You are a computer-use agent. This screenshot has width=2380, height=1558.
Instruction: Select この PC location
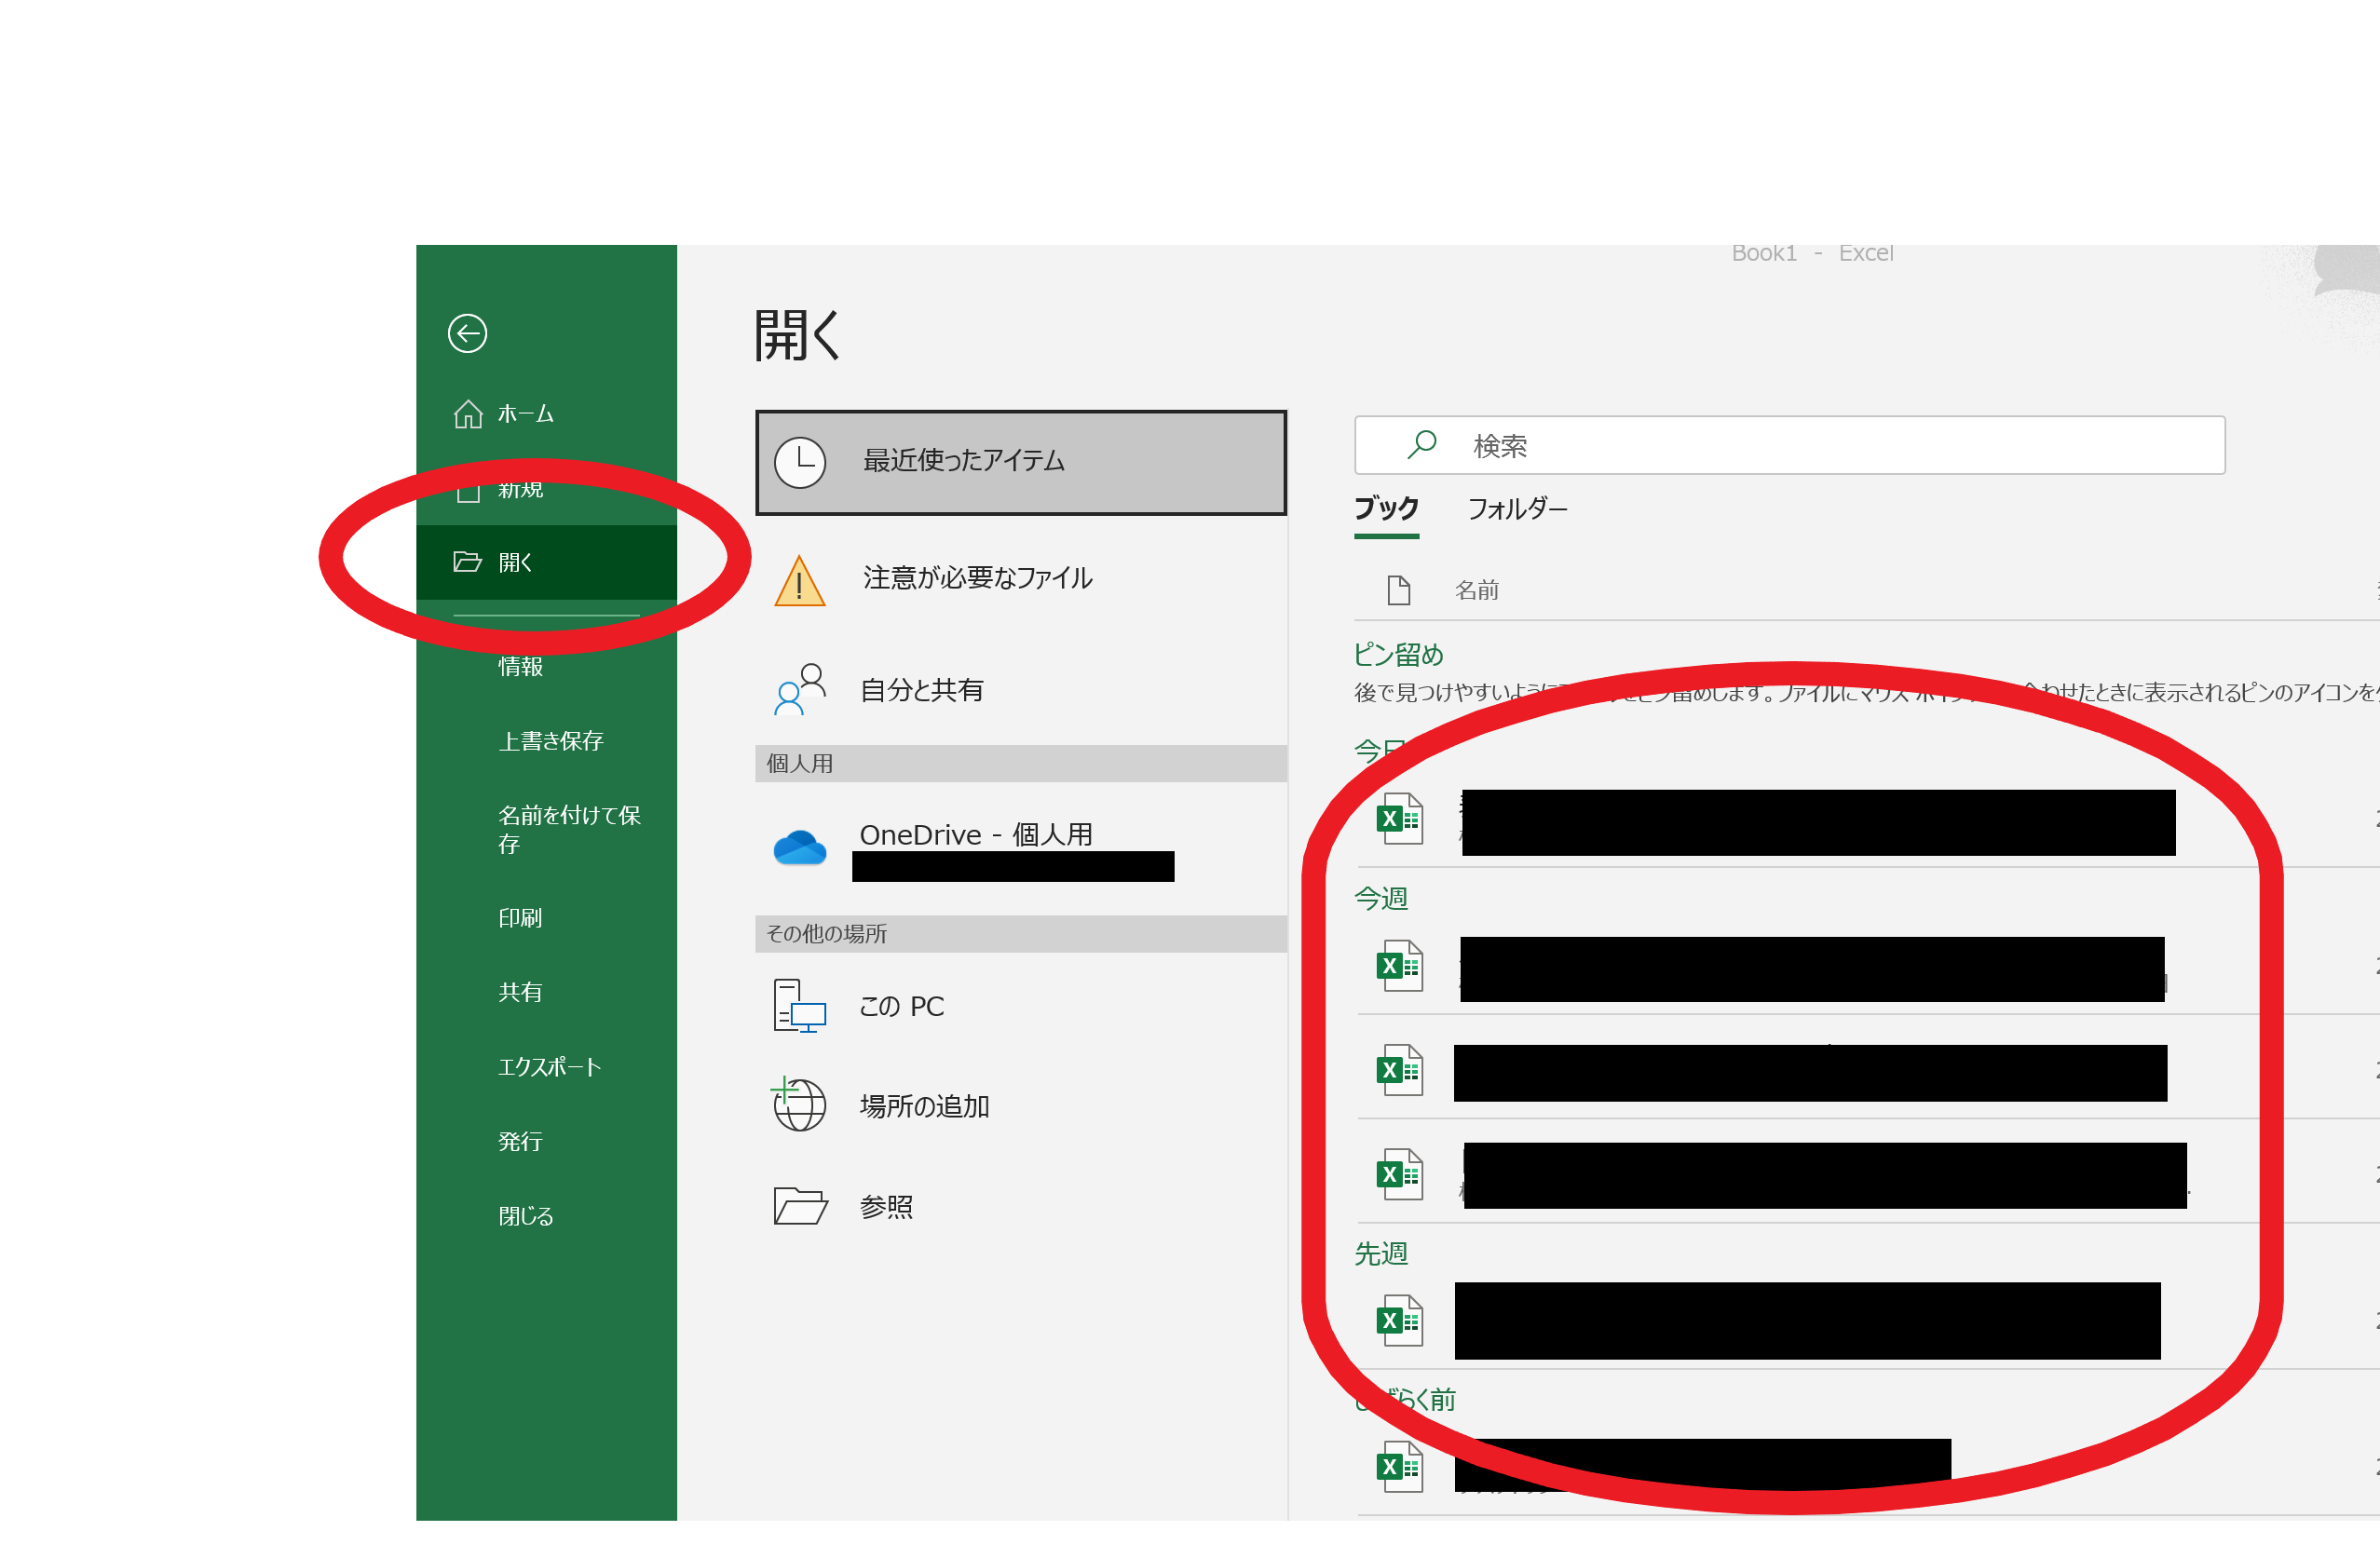pos(1021,1006)
